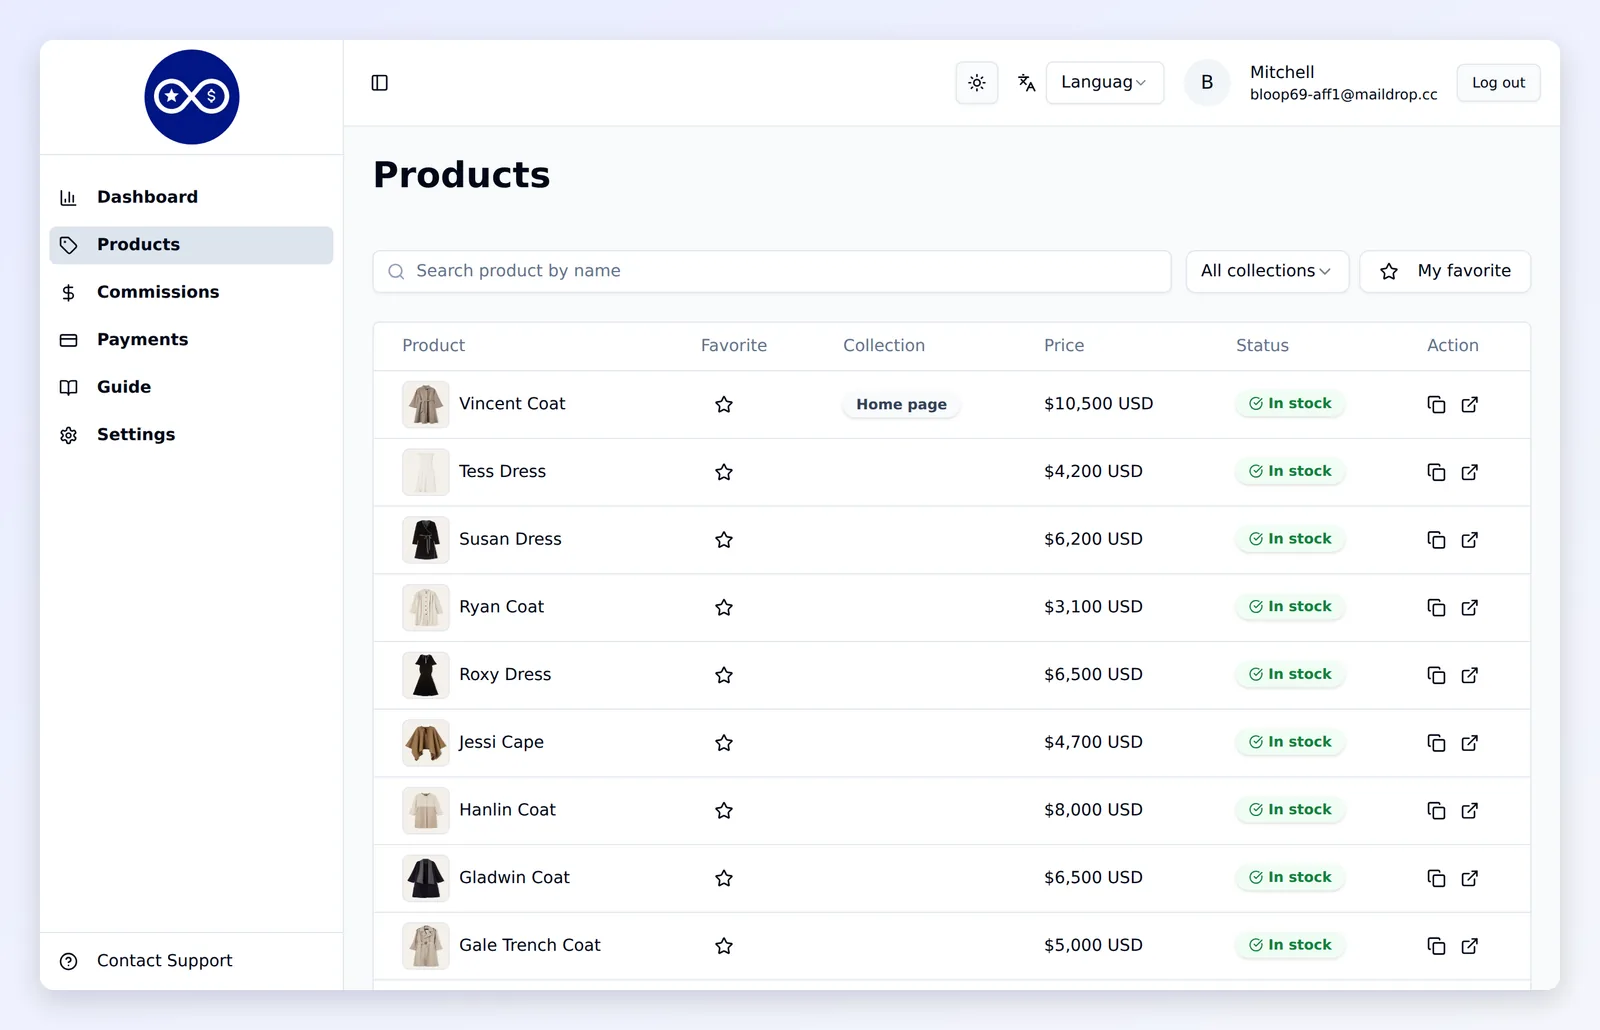
Task: Favorite the Hanlin Coat with star
Action: 724,810
